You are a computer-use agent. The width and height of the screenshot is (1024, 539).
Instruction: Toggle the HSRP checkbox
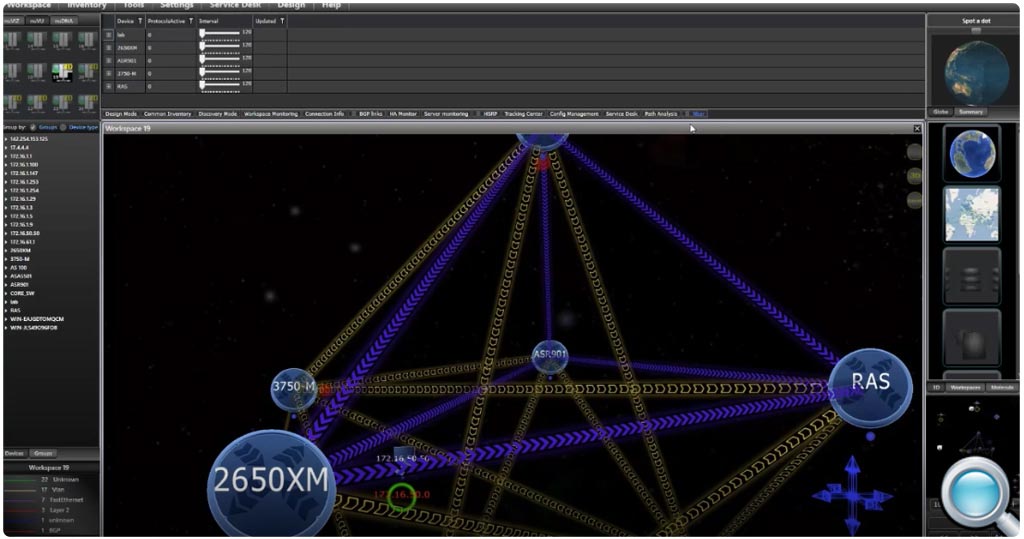point(478,114)
